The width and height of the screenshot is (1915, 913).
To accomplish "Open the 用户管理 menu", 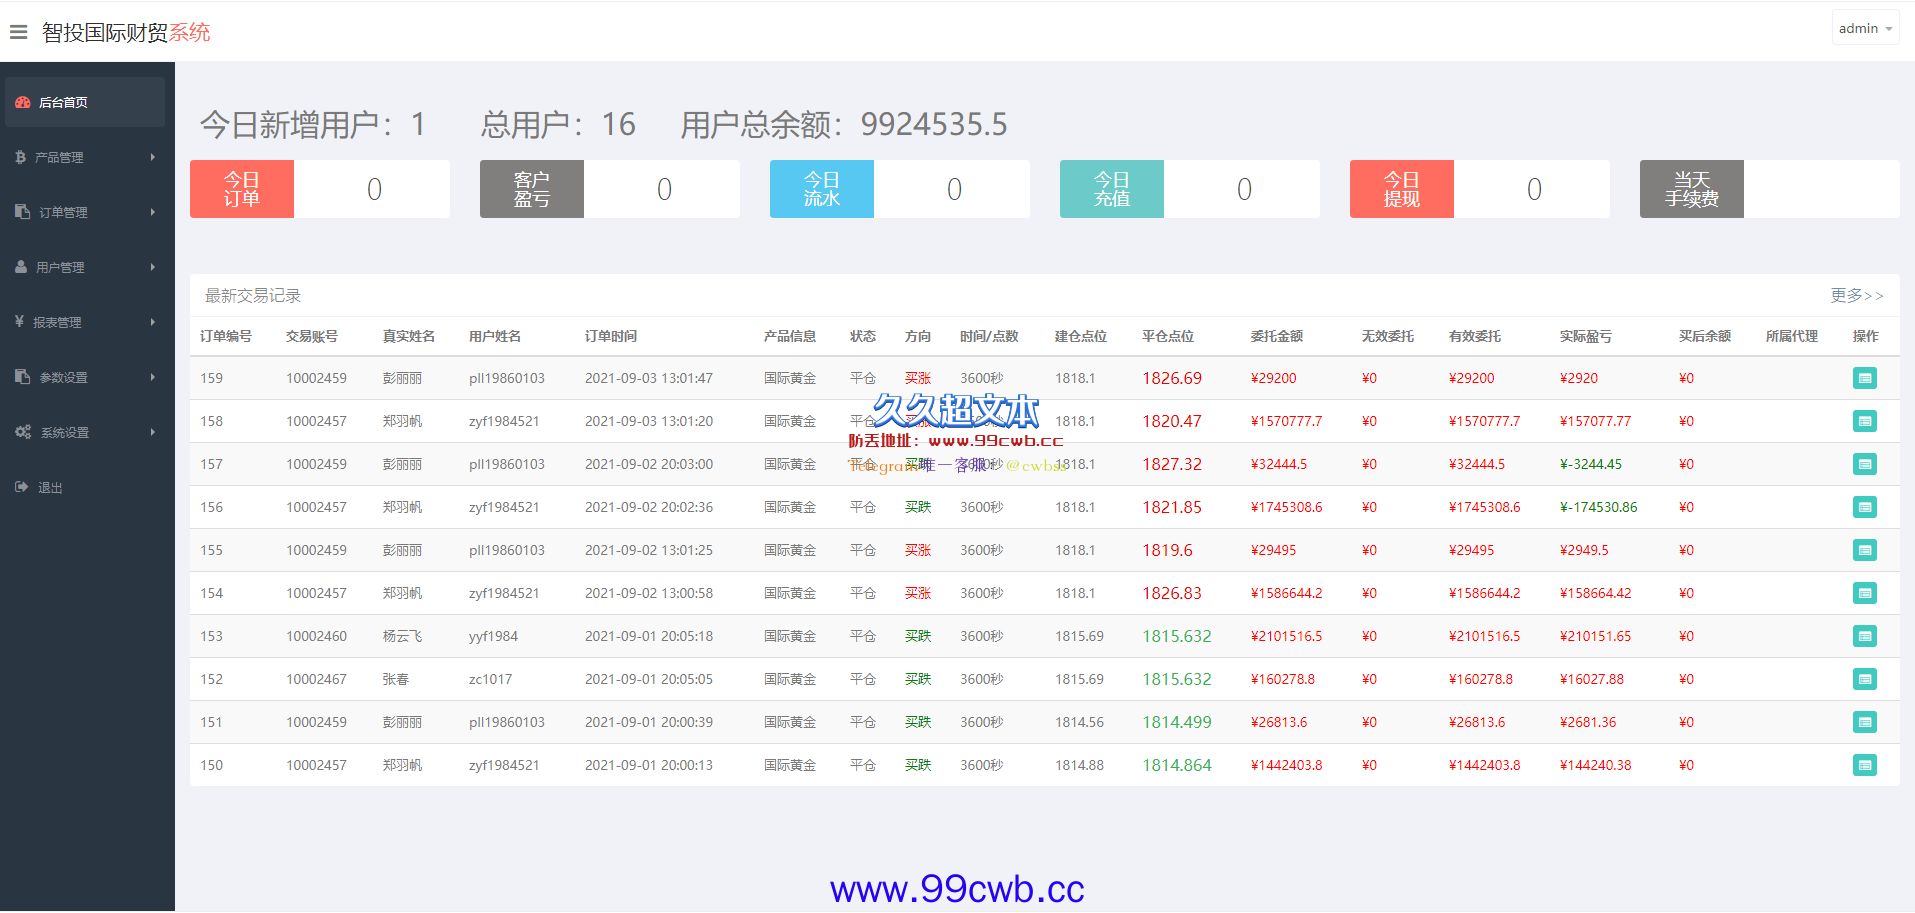I will 87,267.
